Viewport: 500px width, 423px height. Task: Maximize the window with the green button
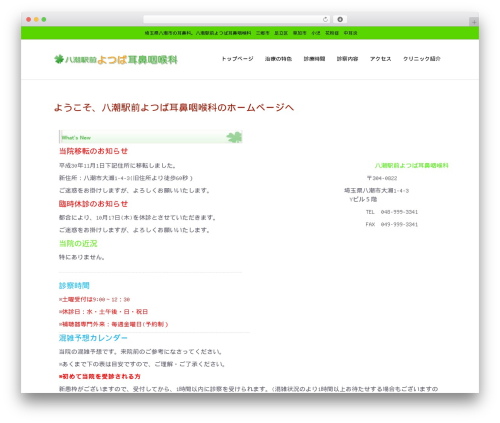[44, 19]
